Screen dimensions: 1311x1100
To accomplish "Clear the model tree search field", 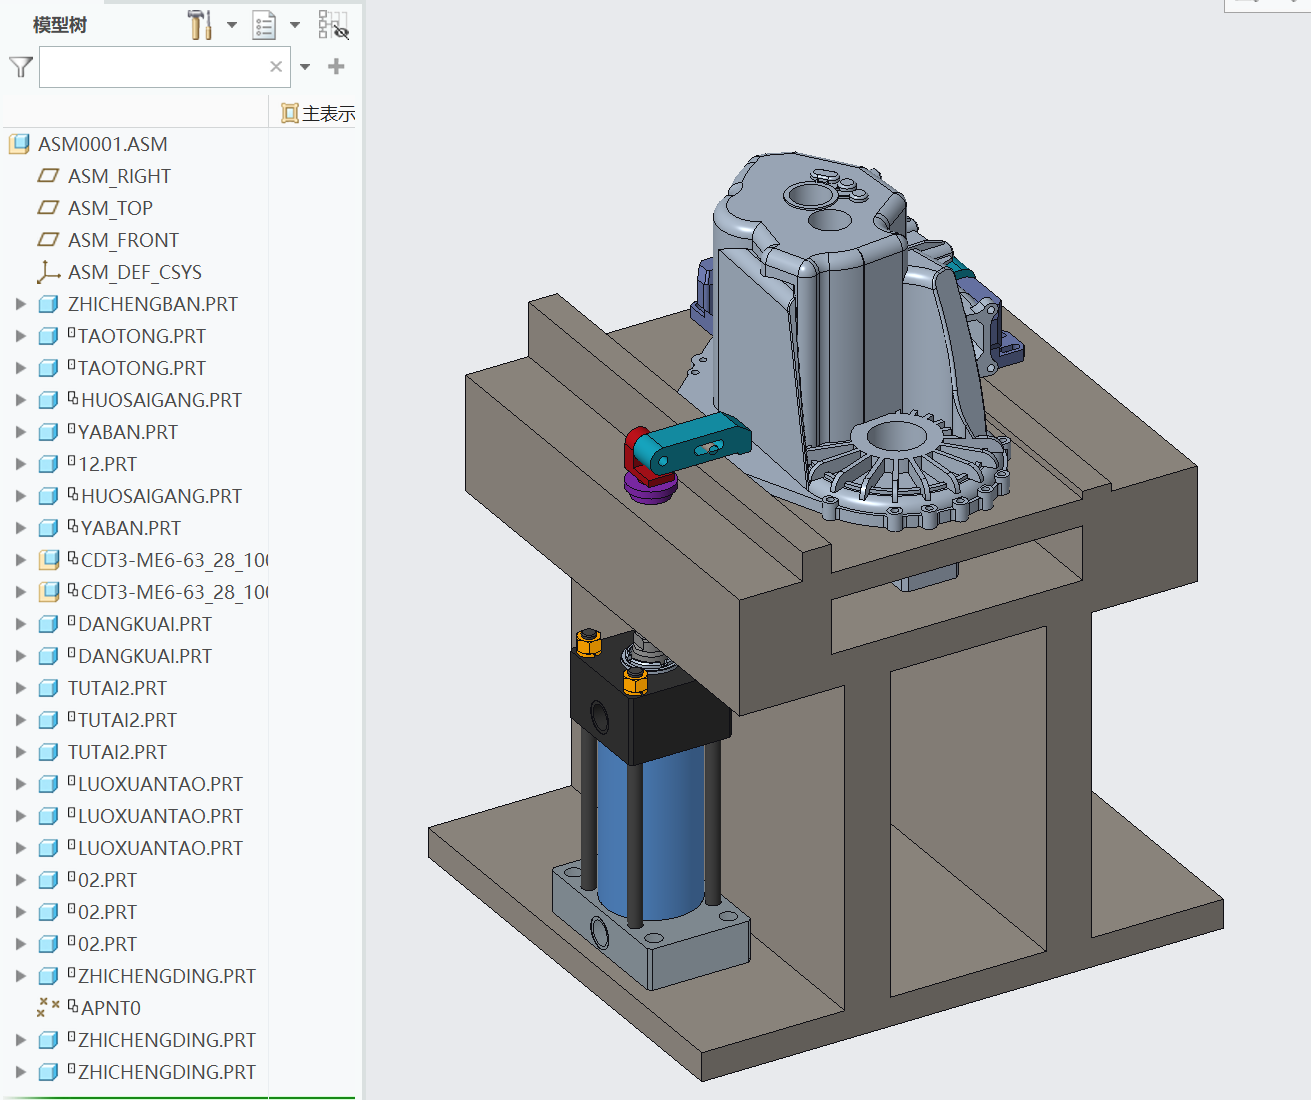I will 276,67.
